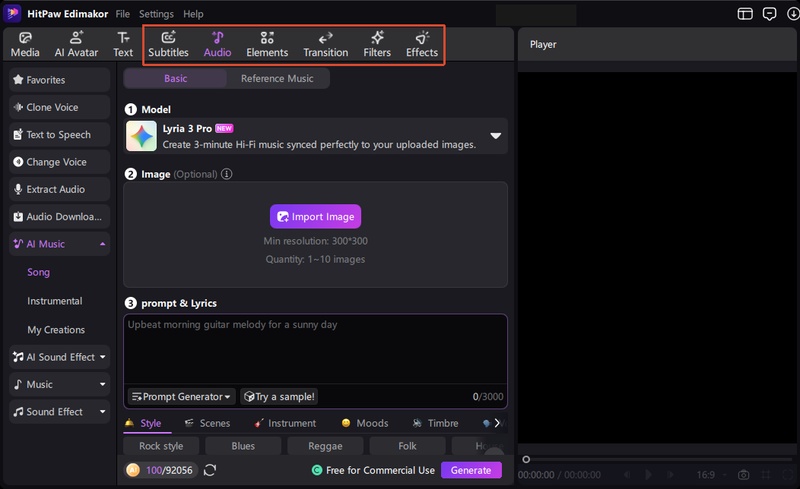The image size is (800, 489).
Task: Focus the prompt & lyrics text box
Action: point(315,349)
